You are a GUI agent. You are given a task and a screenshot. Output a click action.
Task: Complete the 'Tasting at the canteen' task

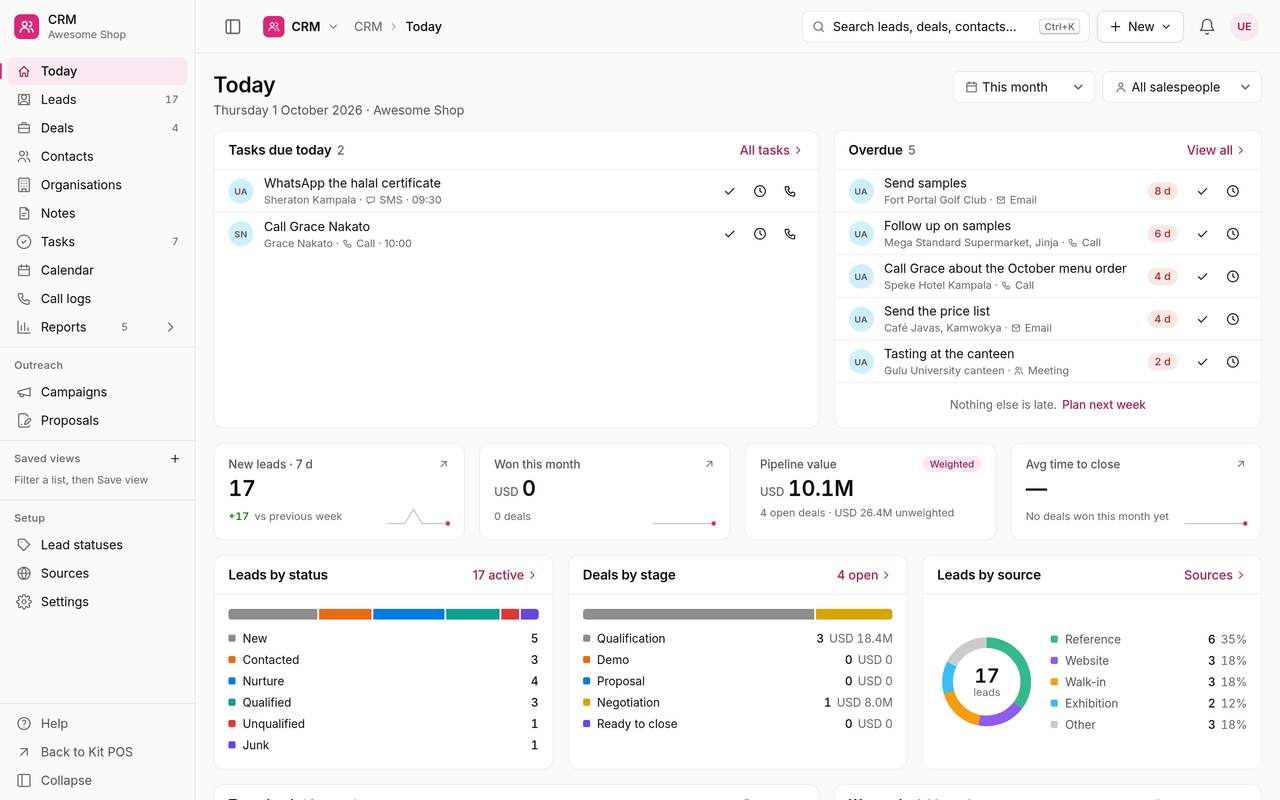click(x=1203, y=362)
